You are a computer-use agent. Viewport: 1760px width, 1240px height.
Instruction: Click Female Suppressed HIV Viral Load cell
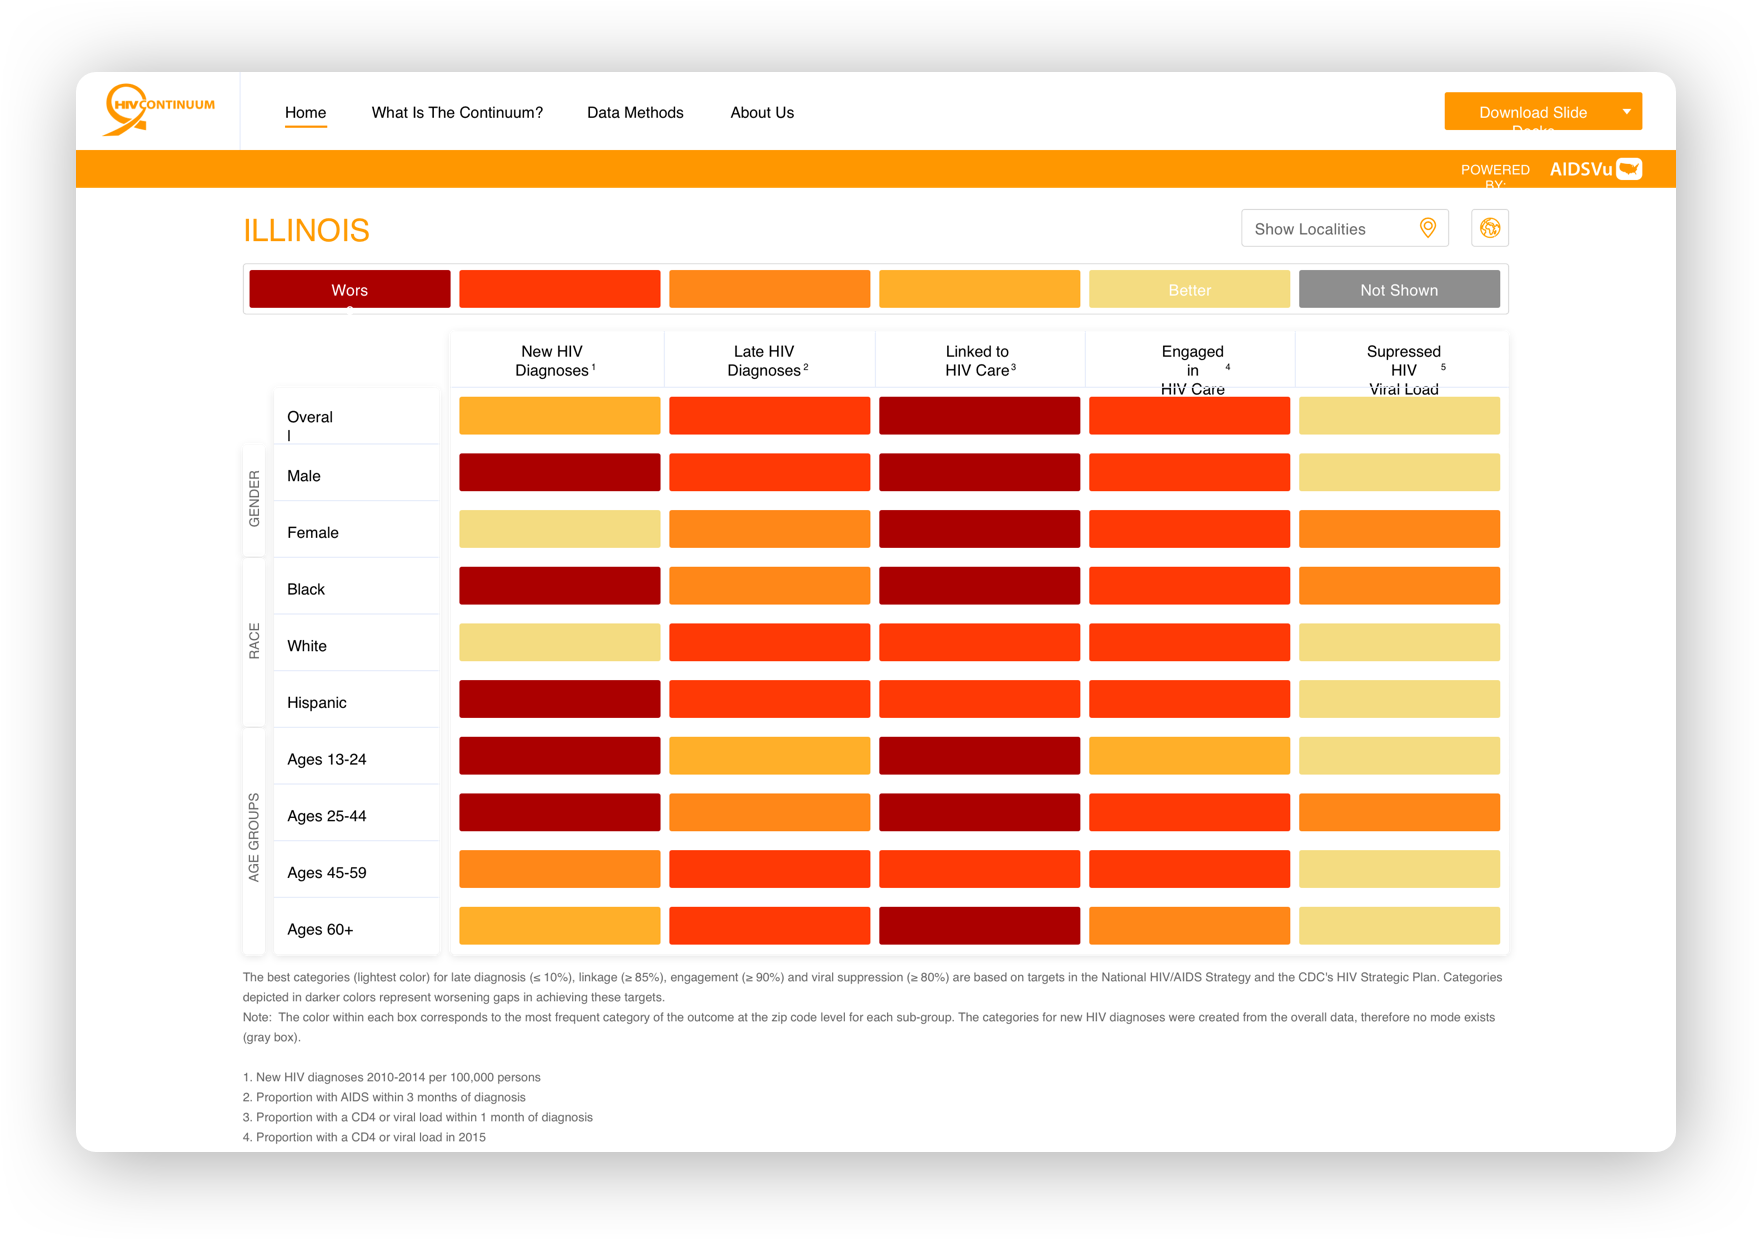click(1399, 529)
